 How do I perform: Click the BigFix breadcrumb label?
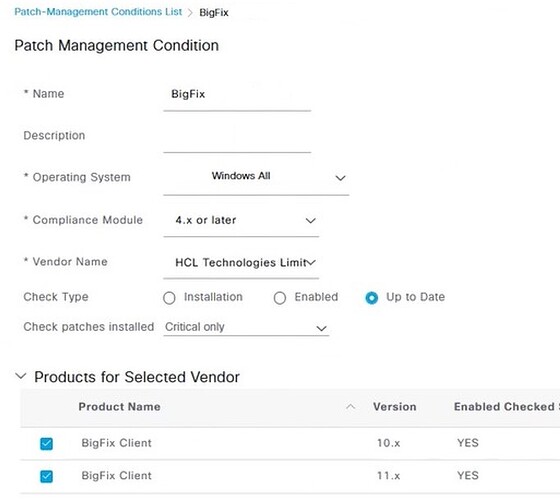214,12
